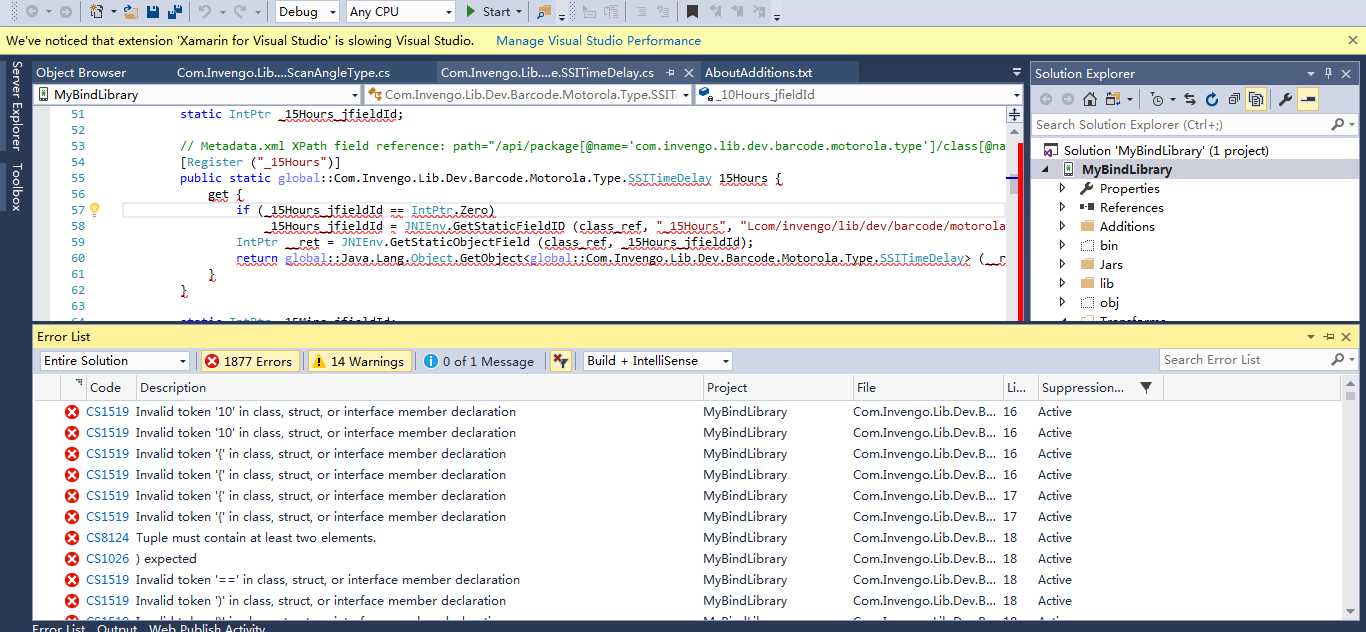Open the Debug configuration dropdown
Image resolution: width=1366 pixels, height=632 pixels.
[309, 12]
